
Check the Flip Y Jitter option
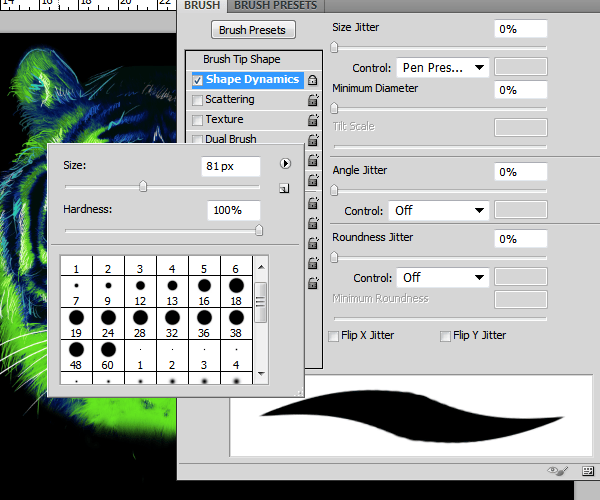click(445, 336)
